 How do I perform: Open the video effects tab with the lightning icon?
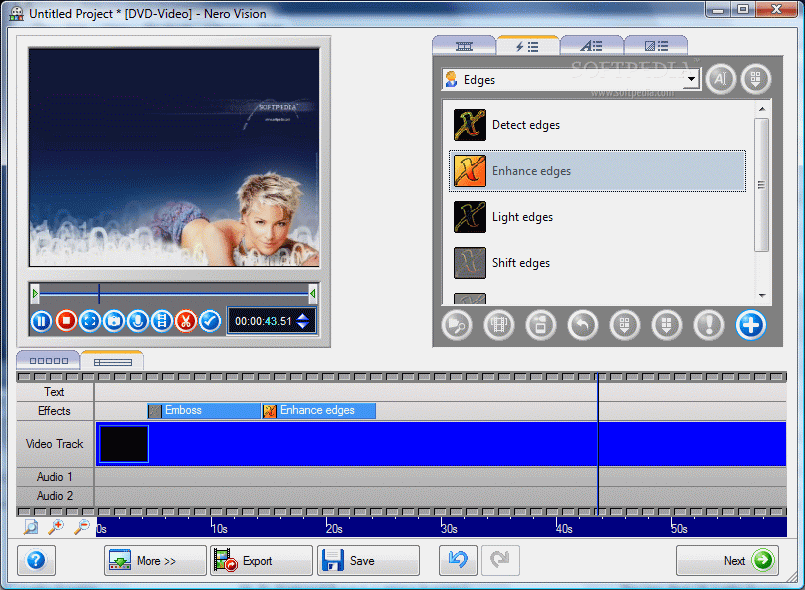(x=527, y=46)
